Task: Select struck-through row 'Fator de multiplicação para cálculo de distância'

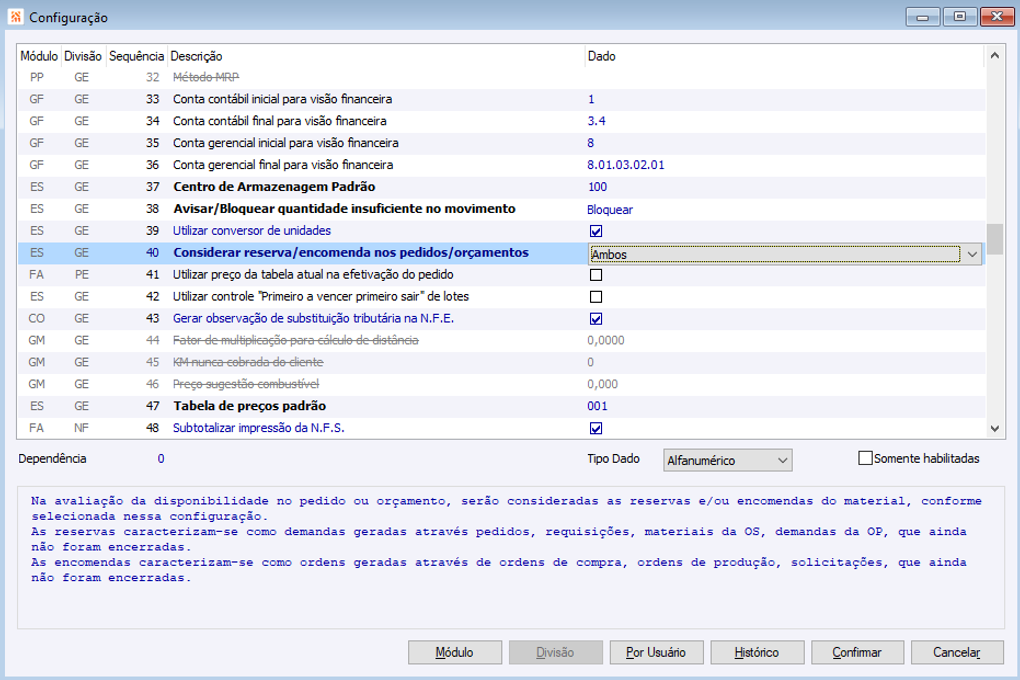Action: 501,340
